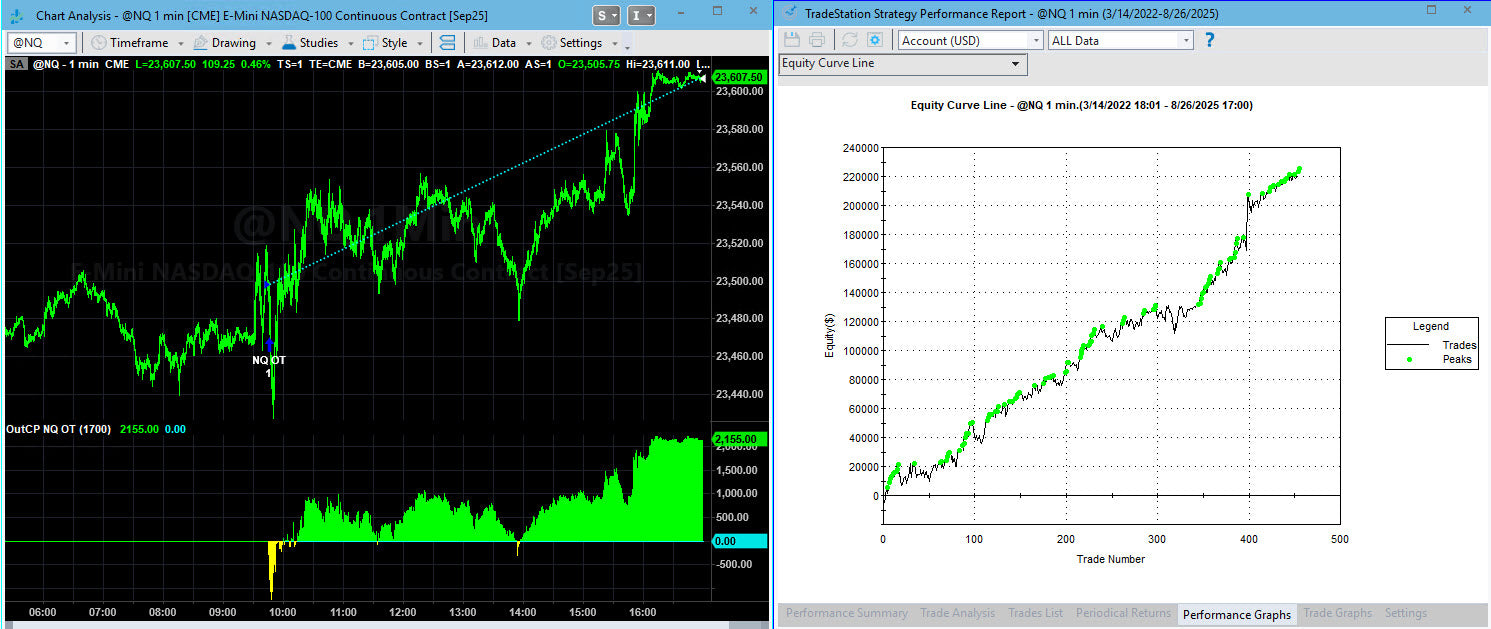Viewport: 1491px width, 629px height.
Task: Expand the arrow next to Timeframe
Action: [180, 44]
